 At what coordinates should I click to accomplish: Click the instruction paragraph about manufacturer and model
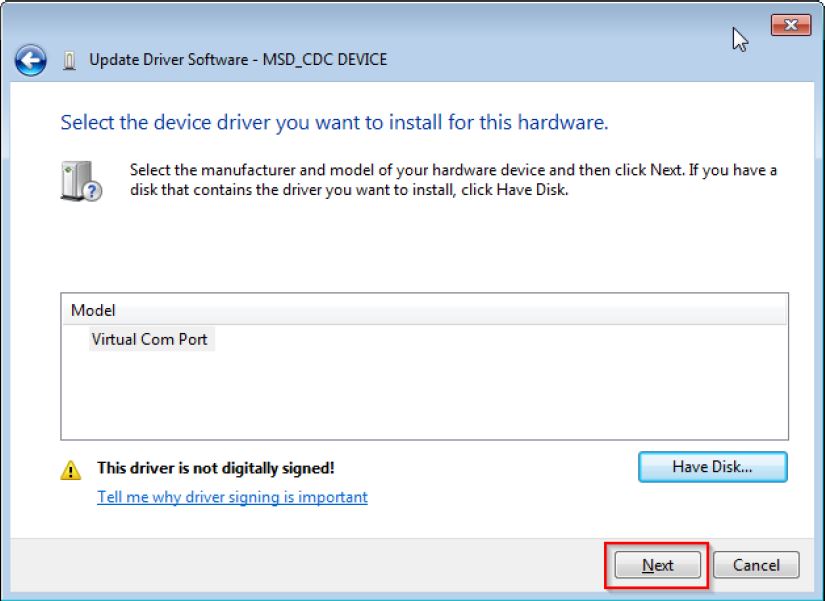(x=453, y=180)
